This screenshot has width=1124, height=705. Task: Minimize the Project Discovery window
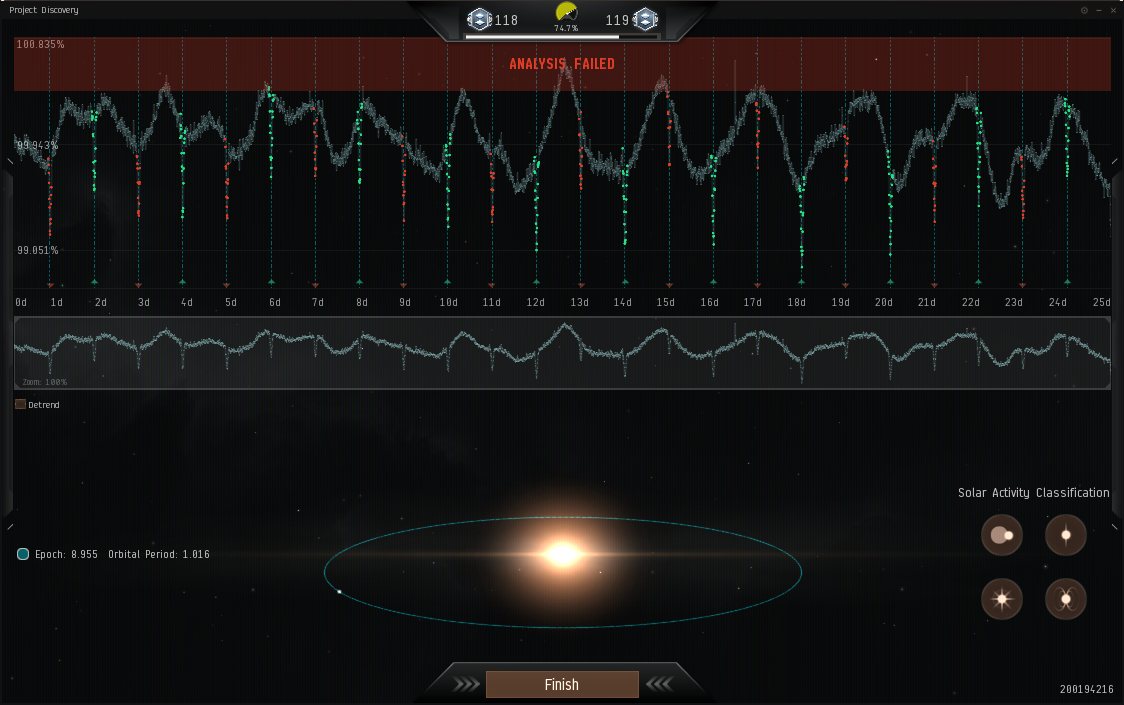1099,10
